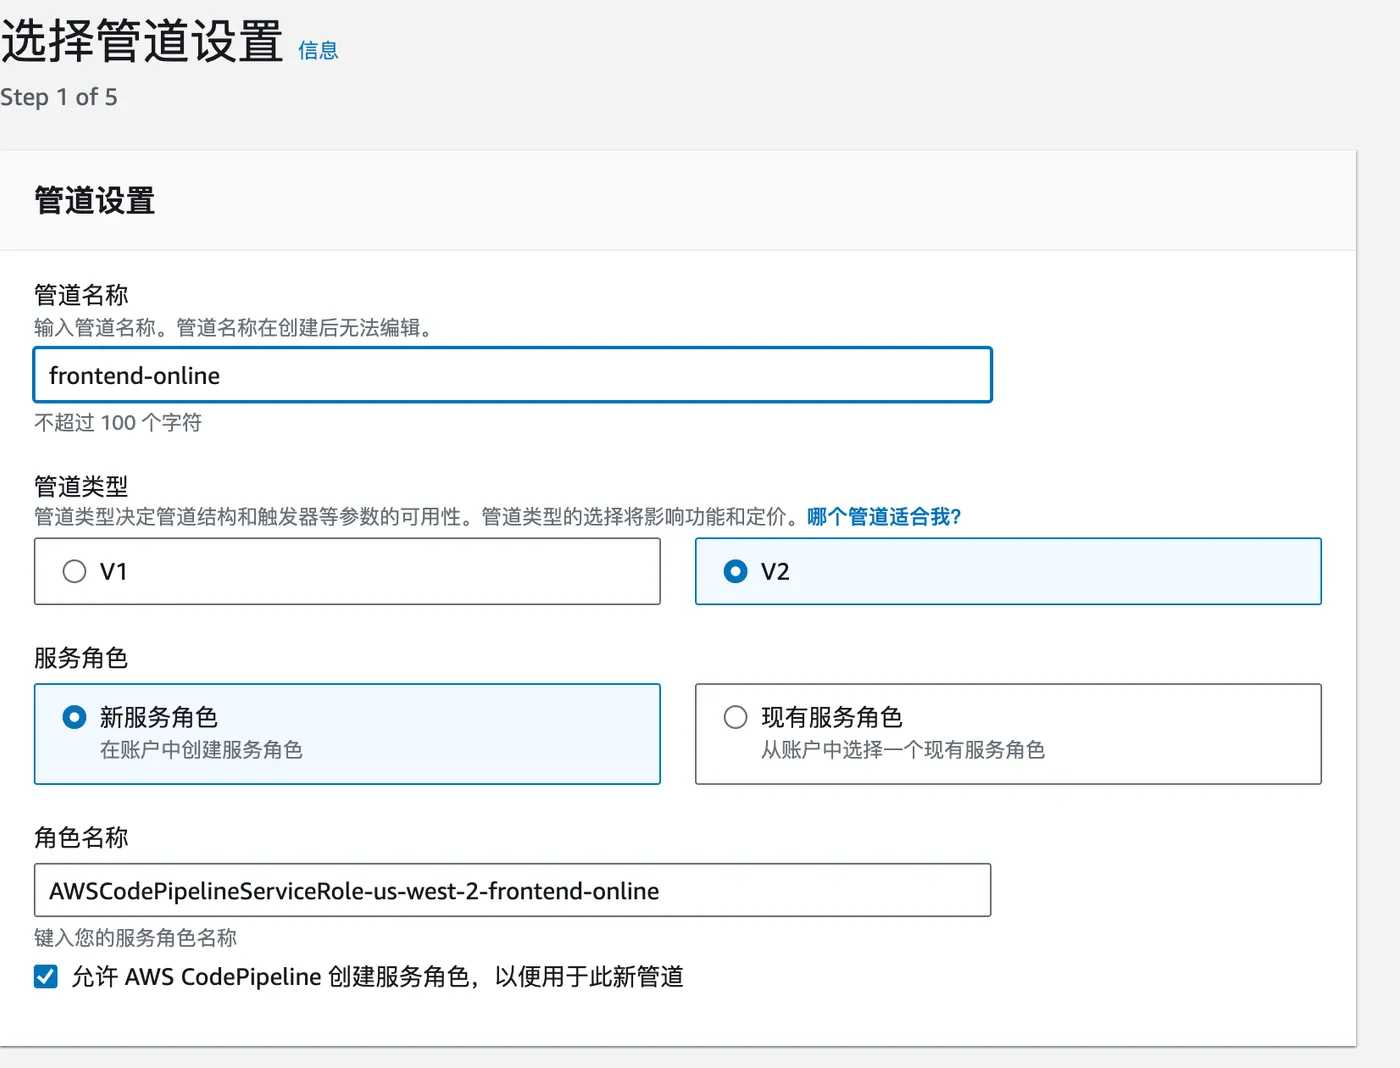Click the 选择管道设置 page title

pyautogui.click(x=142, y=42)
